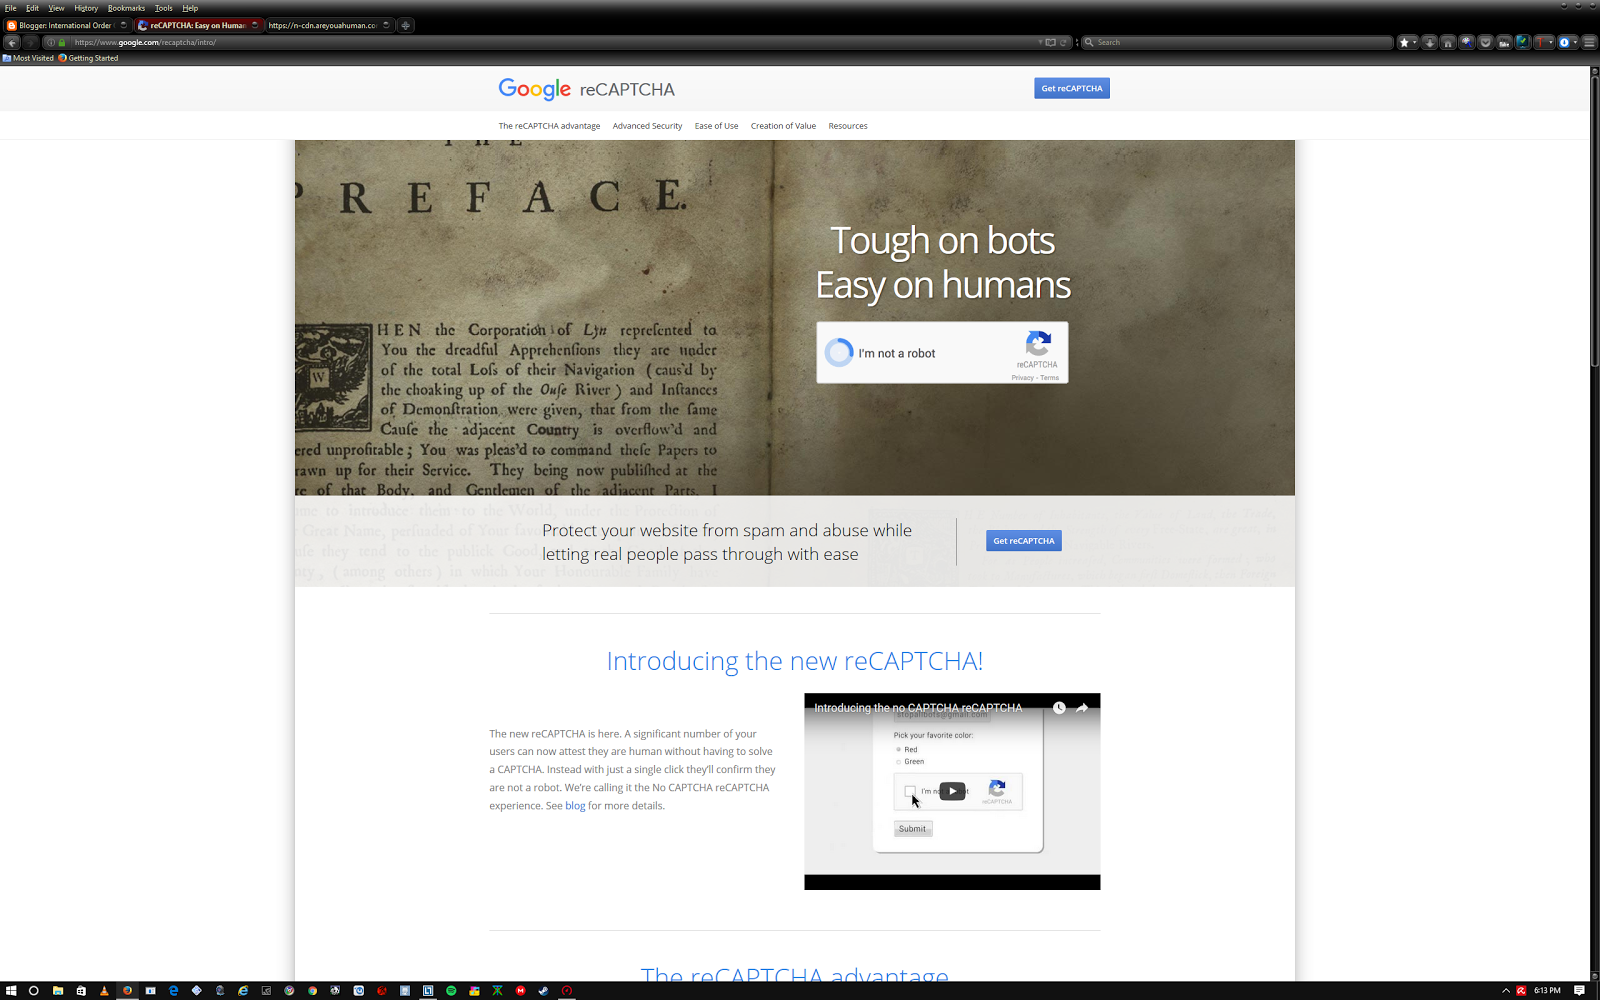This screenshot has height=1000, width=1600.
Task: Click Get reCAPTCHA button beside Protect your website
Action: pos(1023,541)
